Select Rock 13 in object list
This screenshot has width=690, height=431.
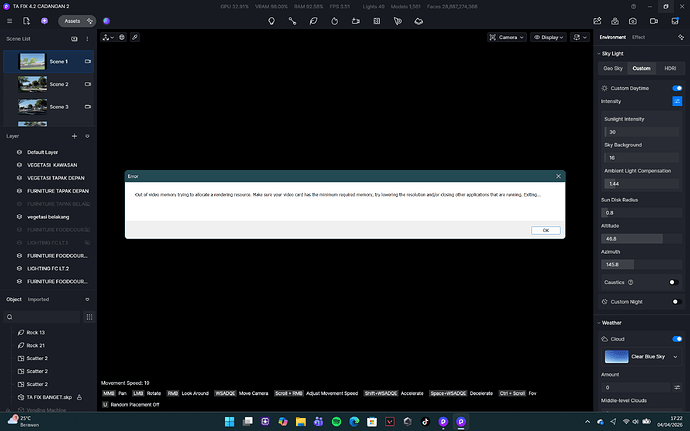(x=35, y=333)
